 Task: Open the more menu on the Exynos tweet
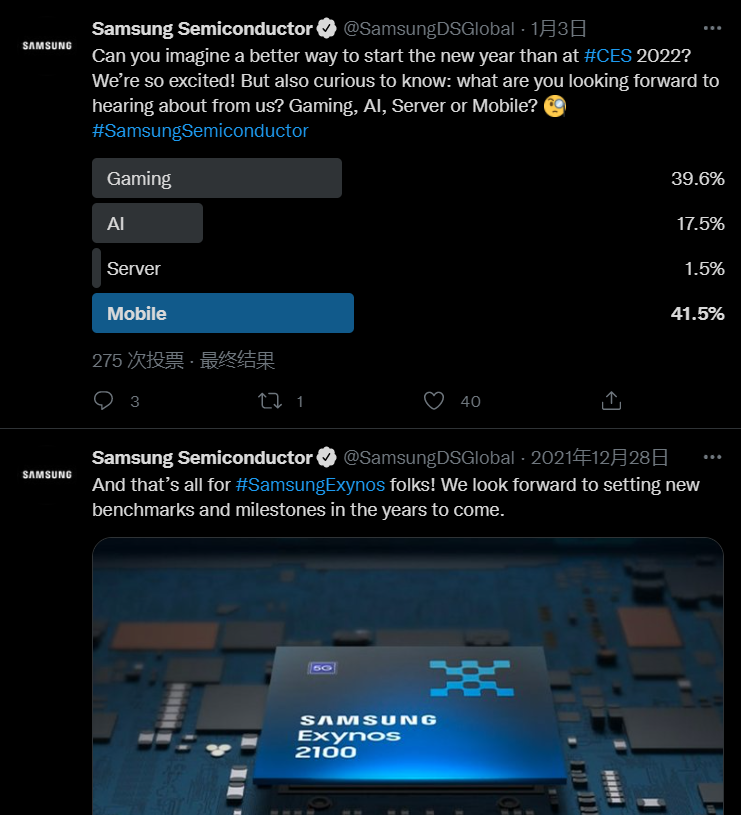click(x=712, y=457)
